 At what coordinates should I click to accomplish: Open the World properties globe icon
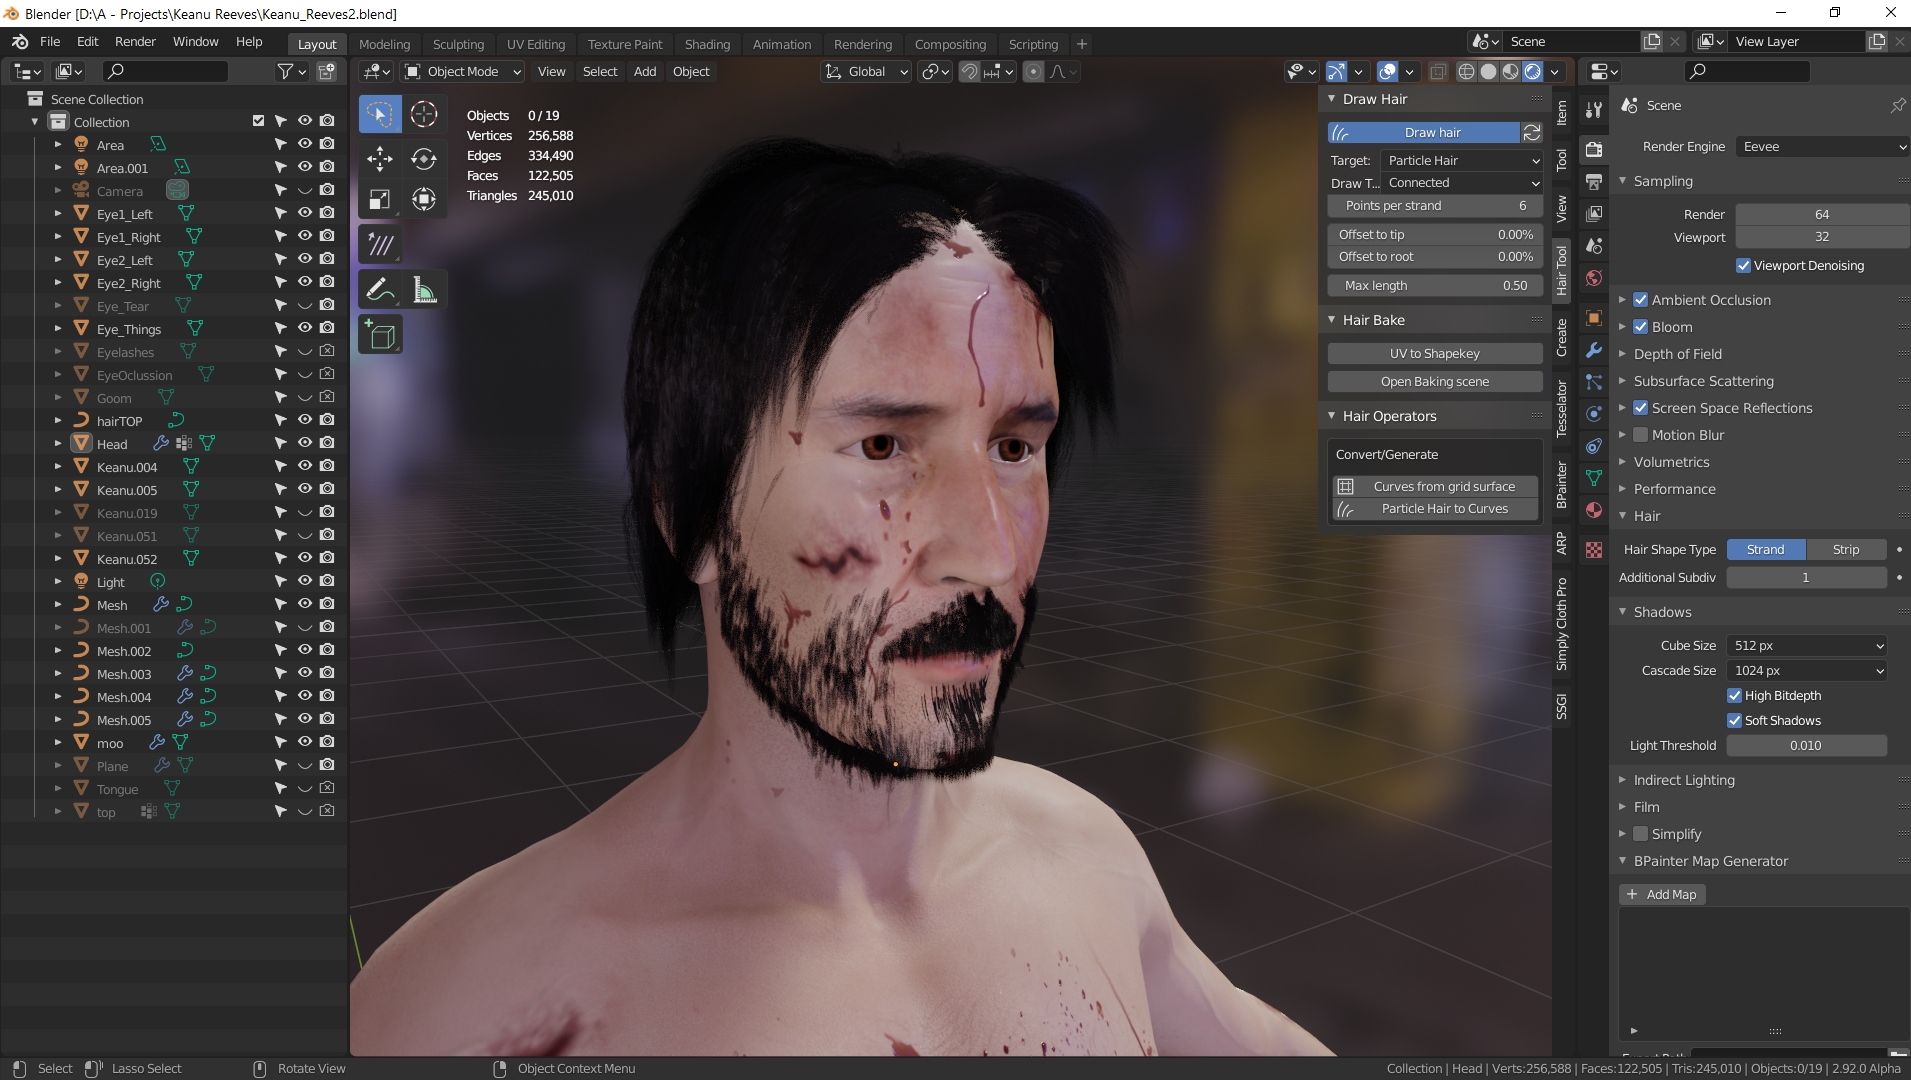1594,278
